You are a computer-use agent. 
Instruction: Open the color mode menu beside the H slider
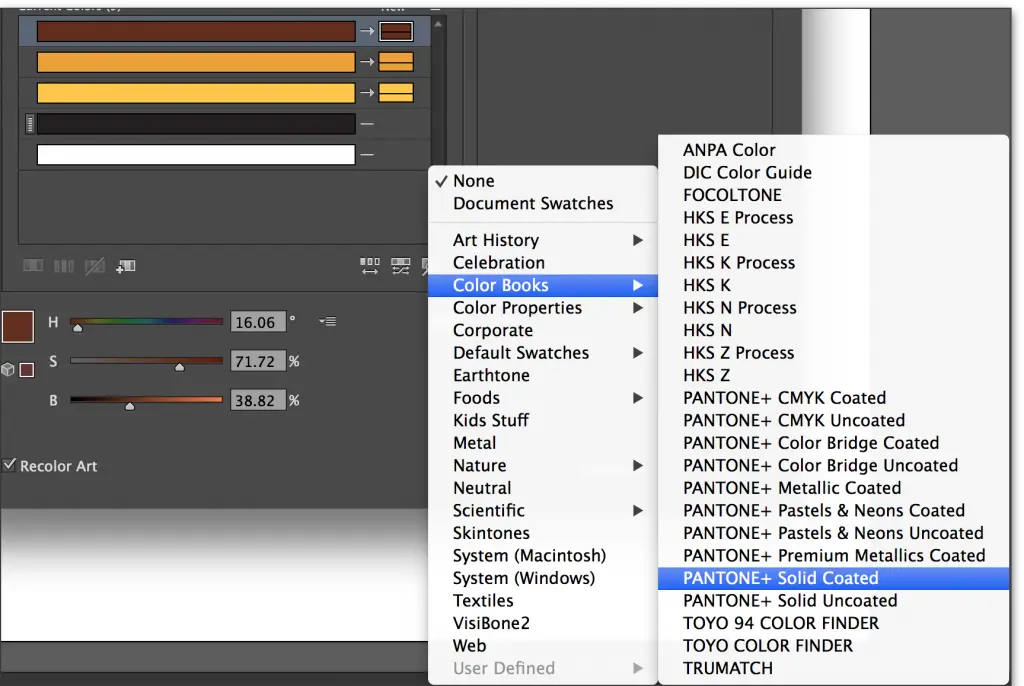327,321
